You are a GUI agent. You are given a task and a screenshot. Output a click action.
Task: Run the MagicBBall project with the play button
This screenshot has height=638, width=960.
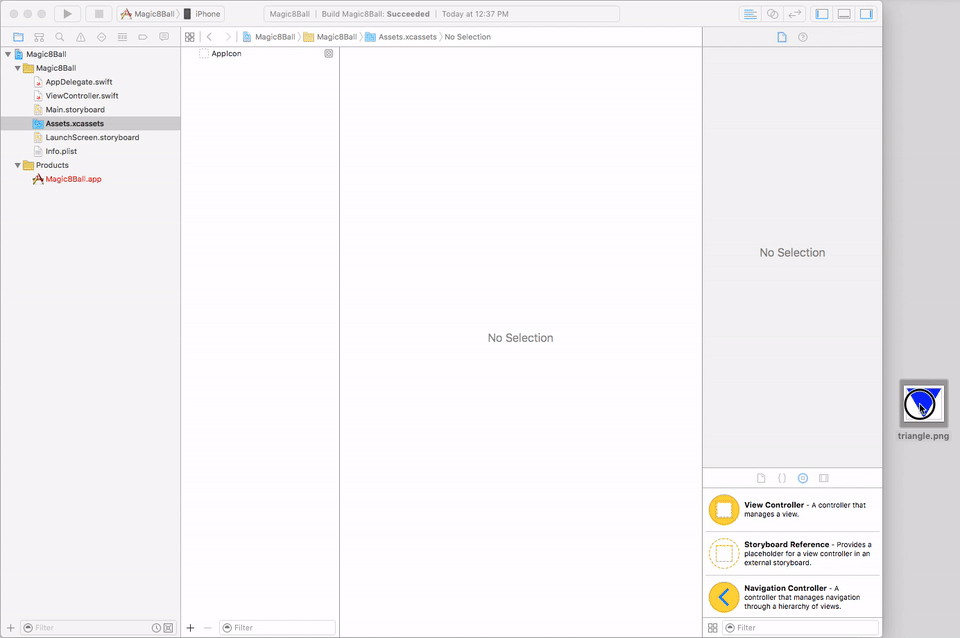click(x=67, y=13)
